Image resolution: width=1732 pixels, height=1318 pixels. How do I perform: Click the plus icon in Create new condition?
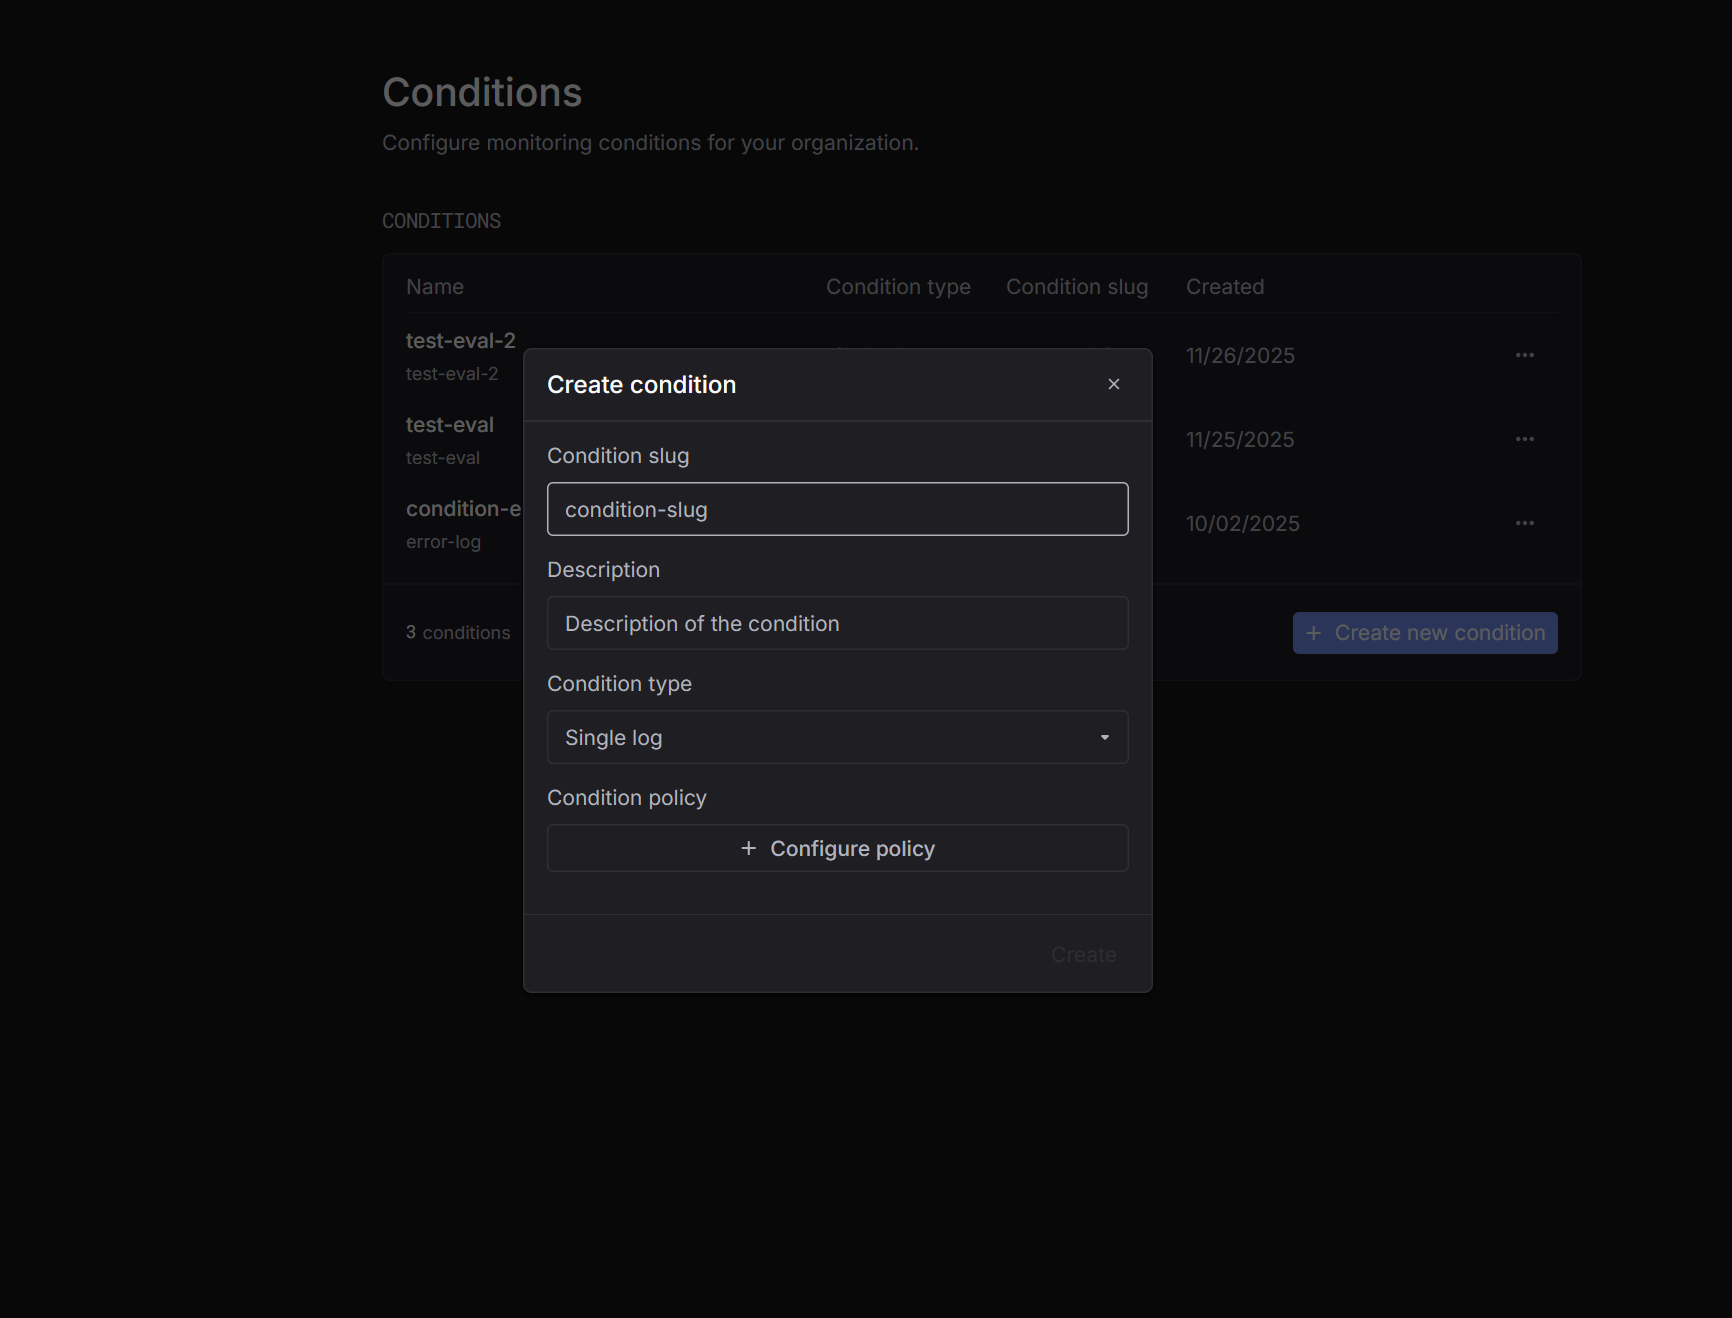(x=1314, y=633)
